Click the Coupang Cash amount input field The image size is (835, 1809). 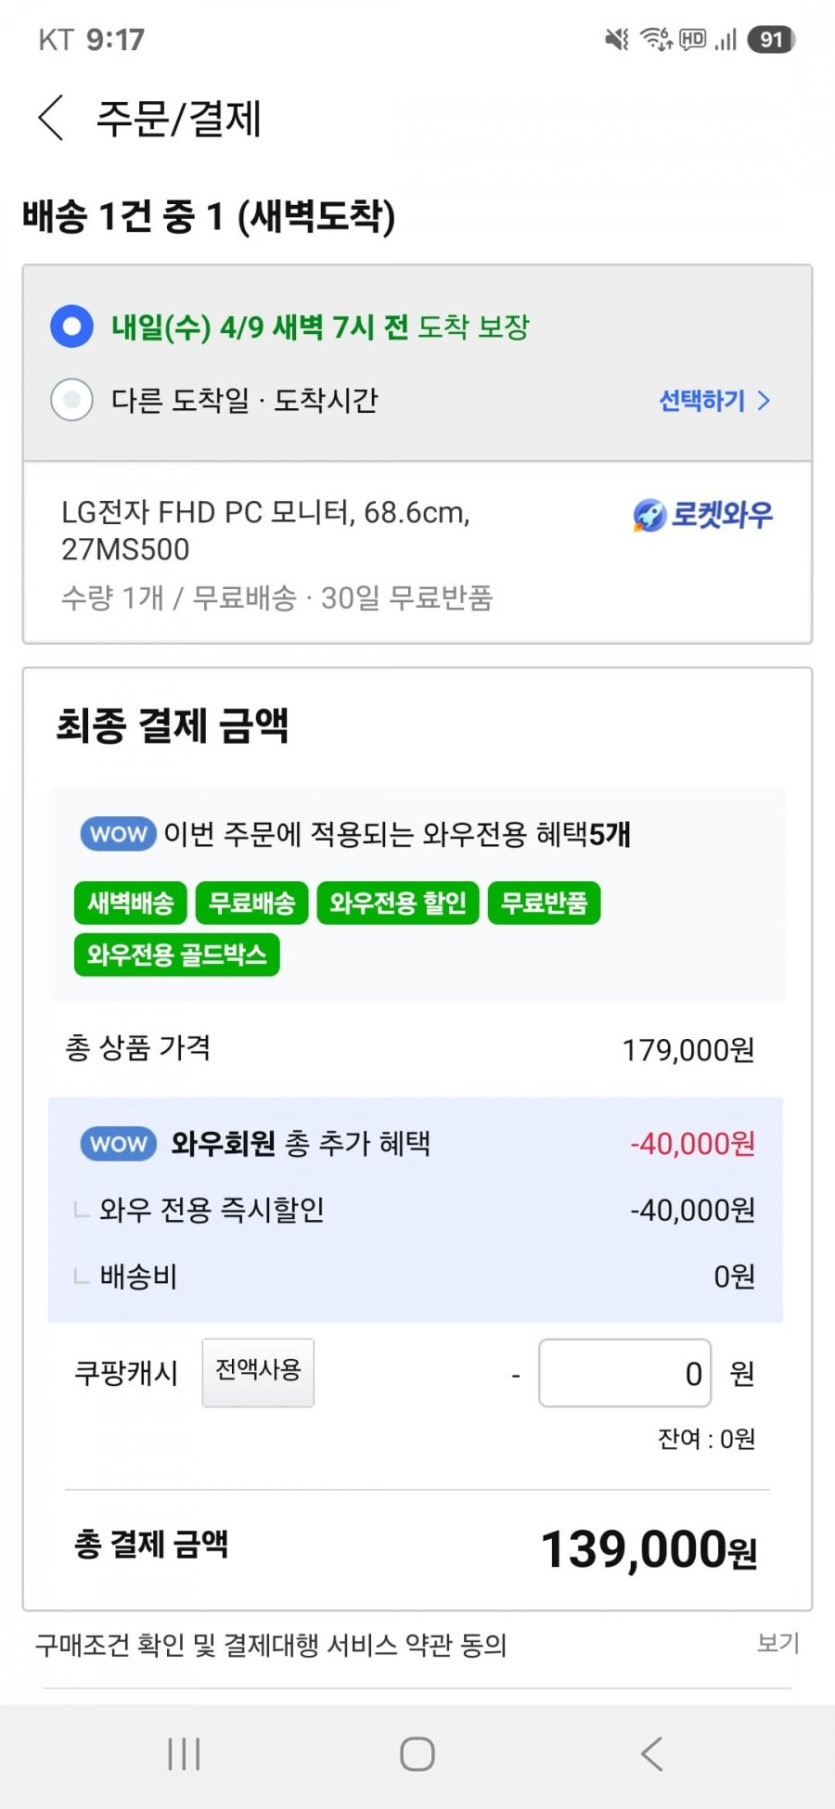(624, 1373)
